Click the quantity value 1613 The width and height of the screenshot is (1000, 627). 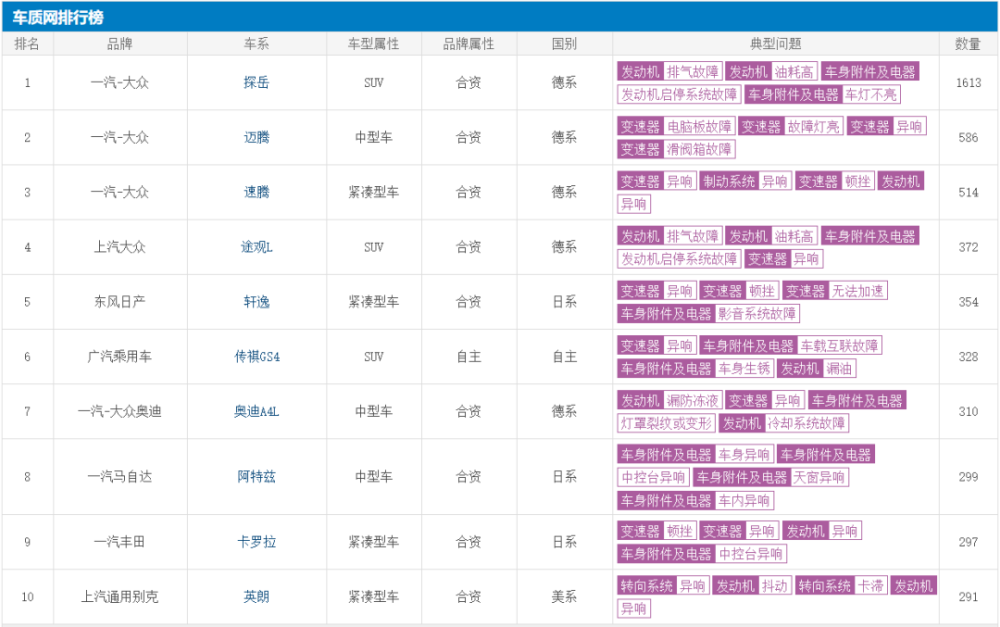coord(968,82)
